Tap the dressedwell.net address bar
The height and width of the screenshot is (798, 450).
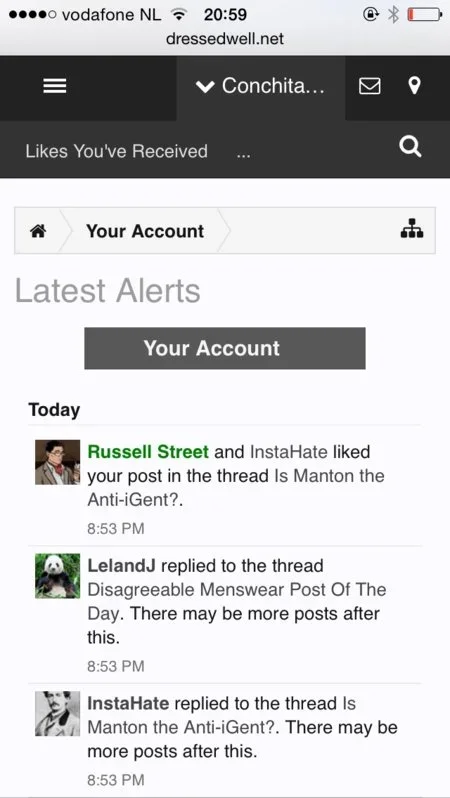tap(225, 39)
